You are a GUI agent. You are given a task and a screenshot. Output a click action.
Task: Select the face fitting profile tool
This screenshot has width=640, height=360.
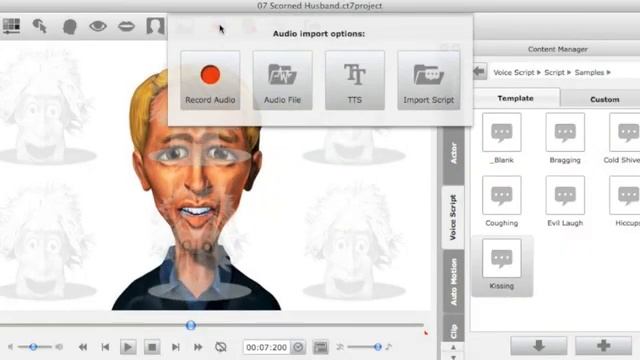40,27
